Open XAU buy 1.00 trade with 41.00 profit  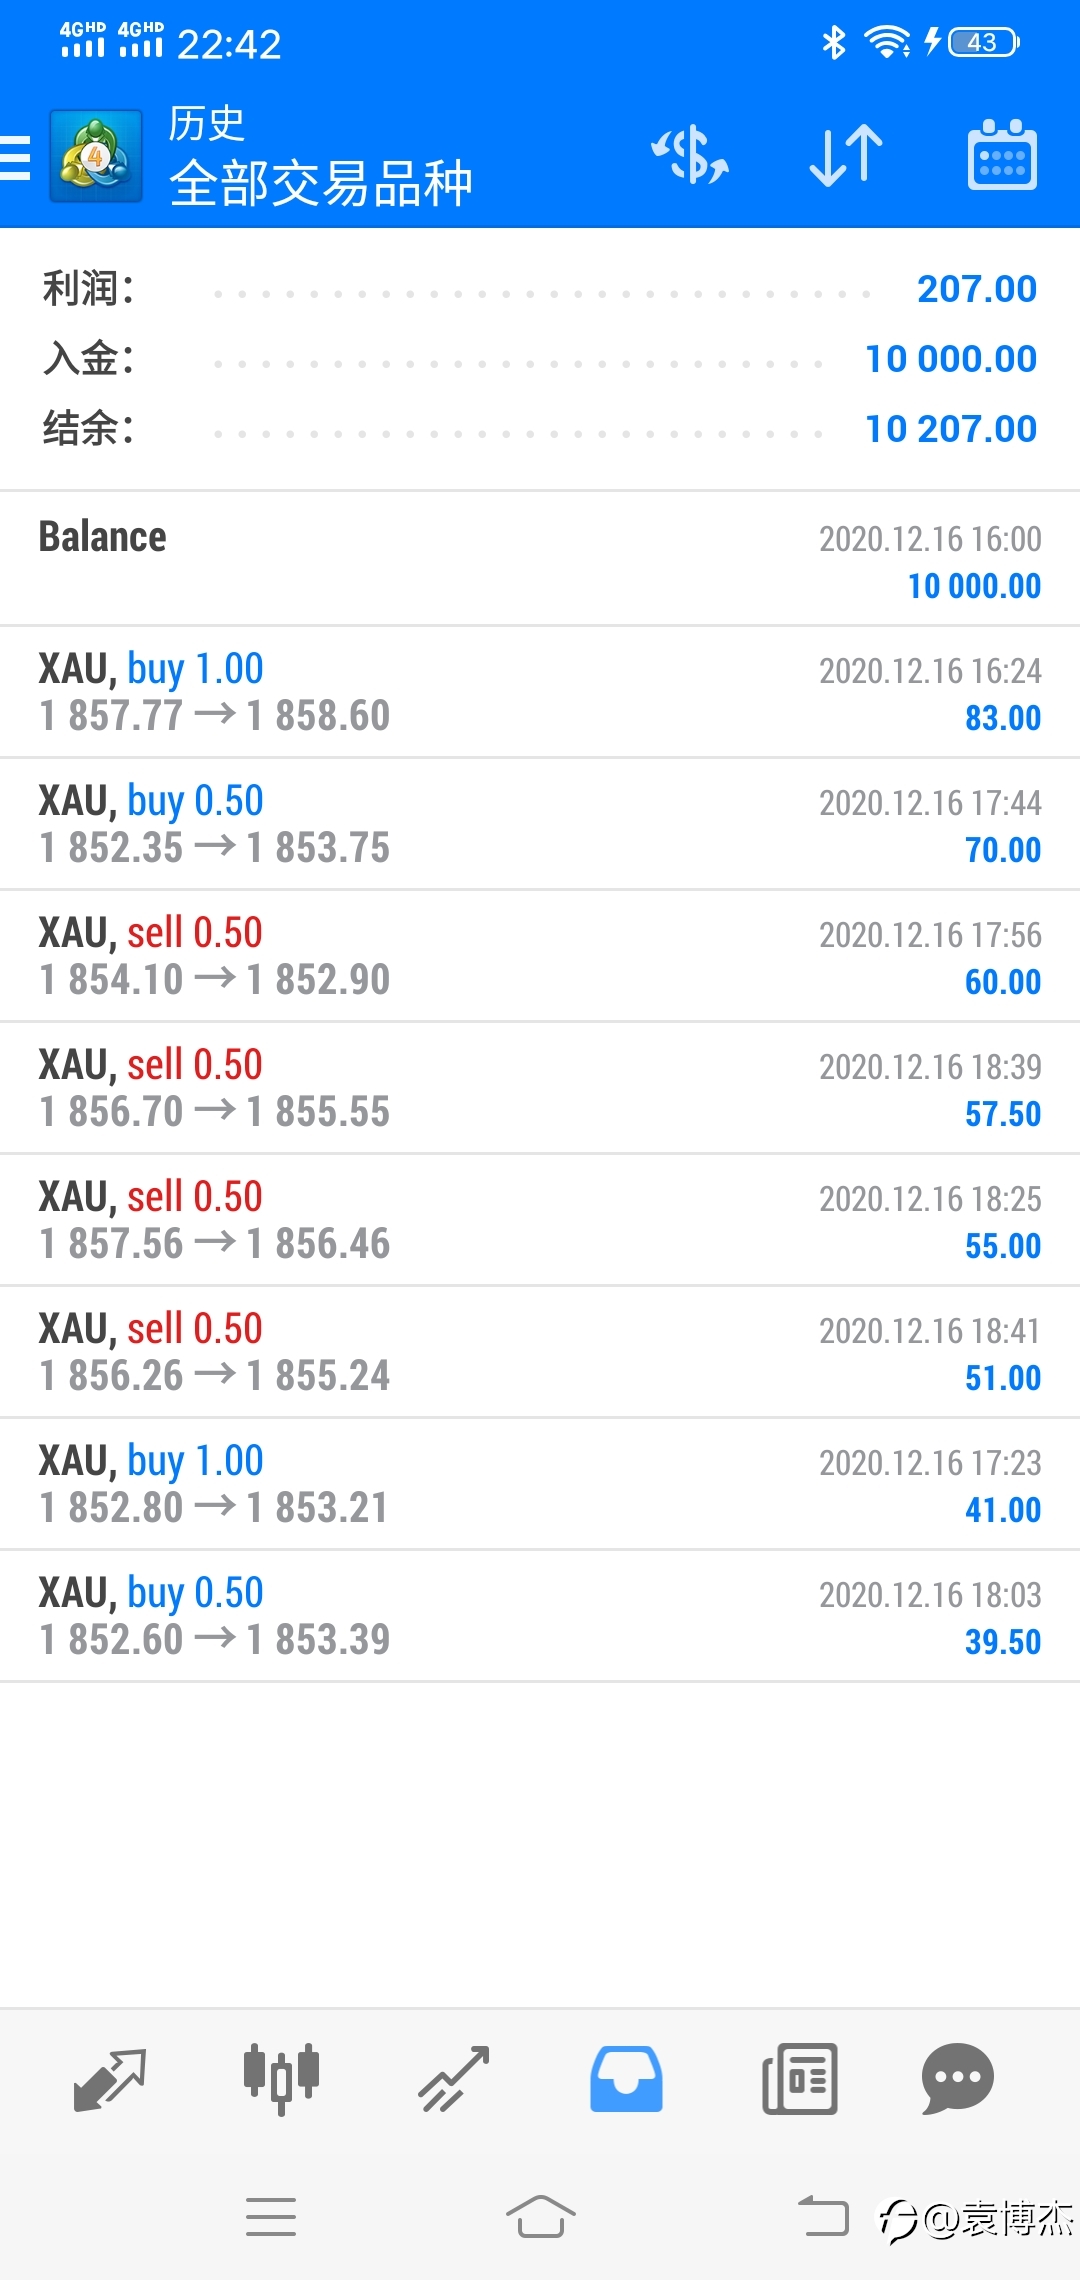tap(540, 1484)
